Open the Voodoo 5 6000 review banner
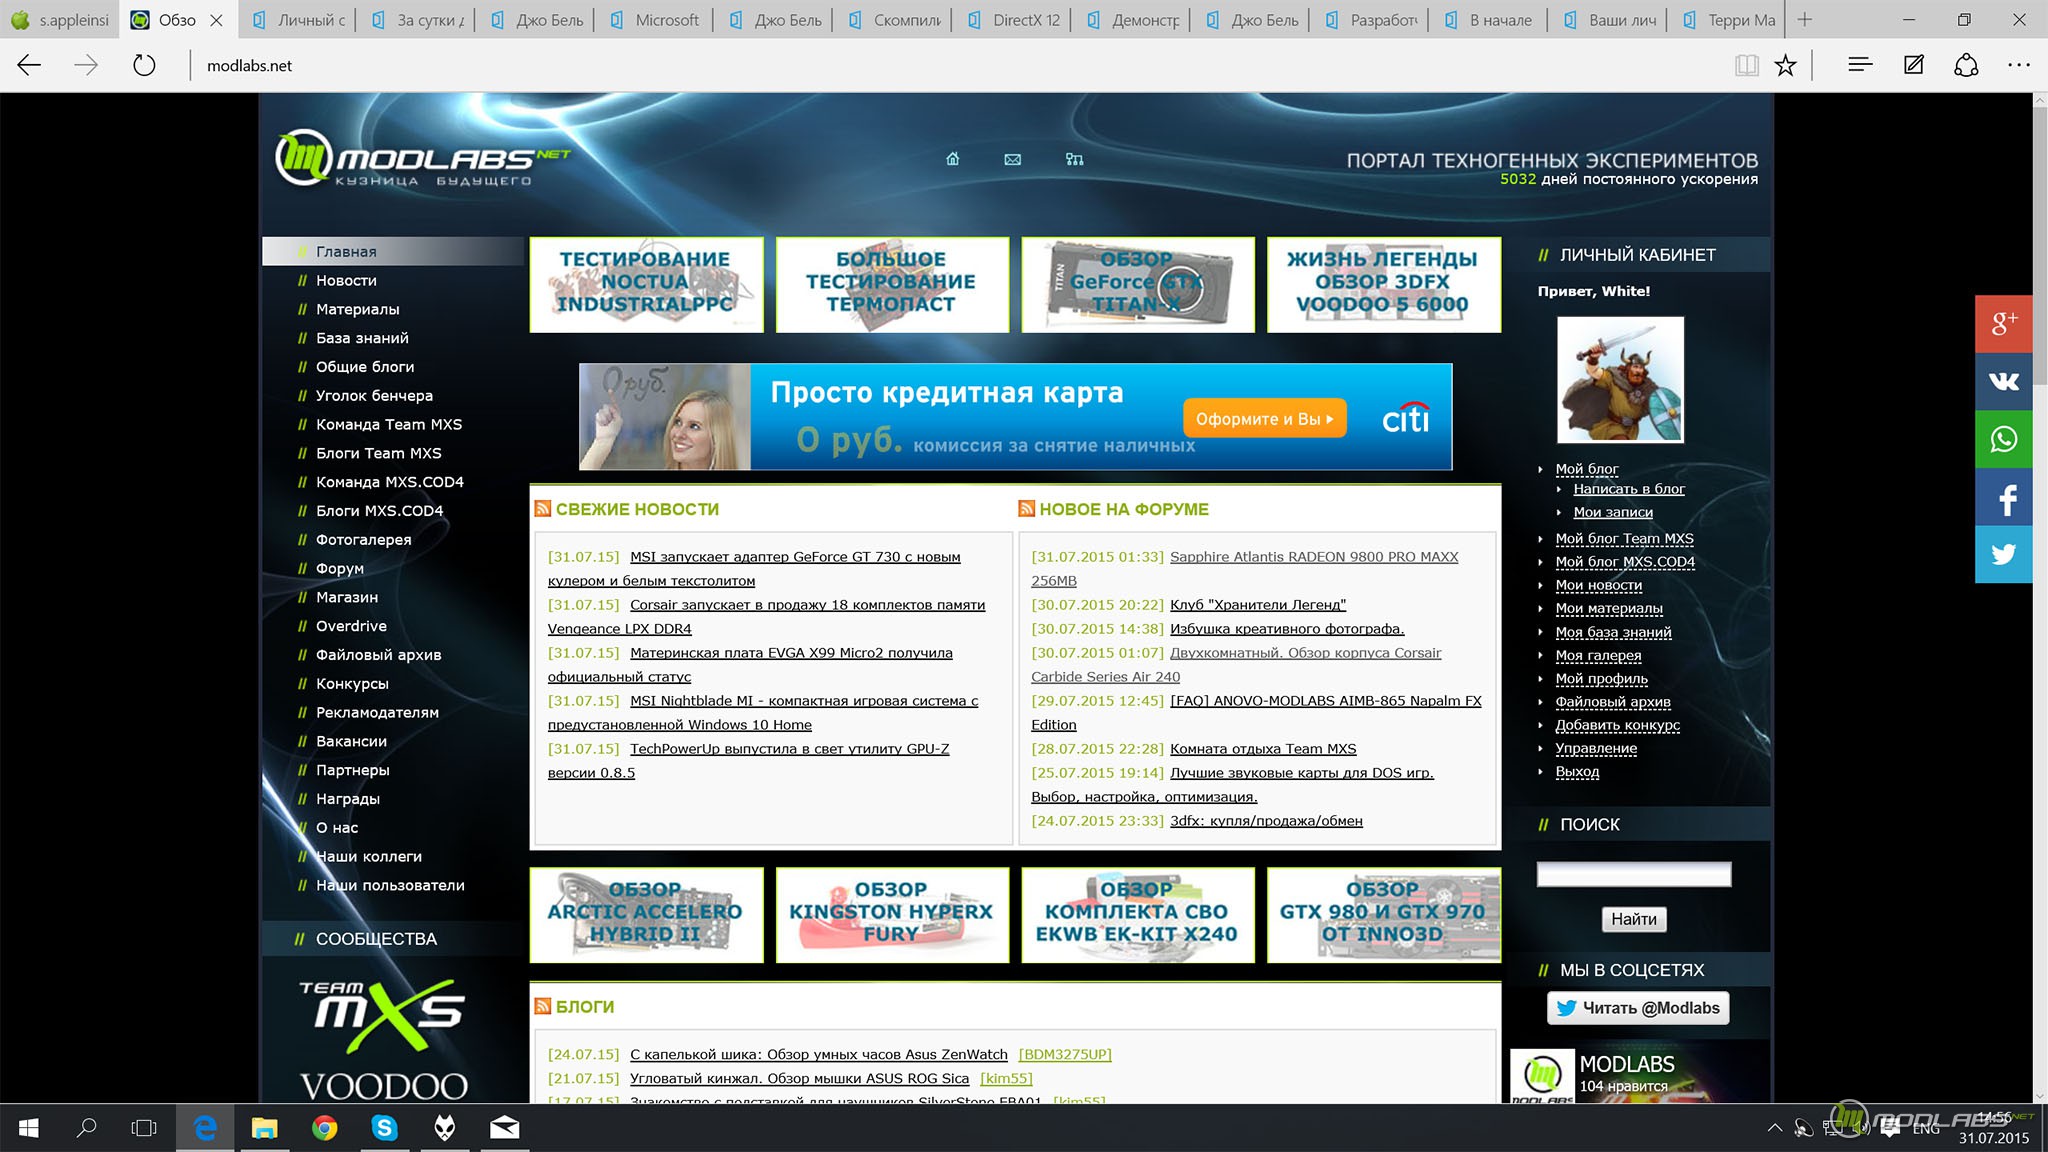This screenshot has width=2048, height=1152. click(1383, 284)
